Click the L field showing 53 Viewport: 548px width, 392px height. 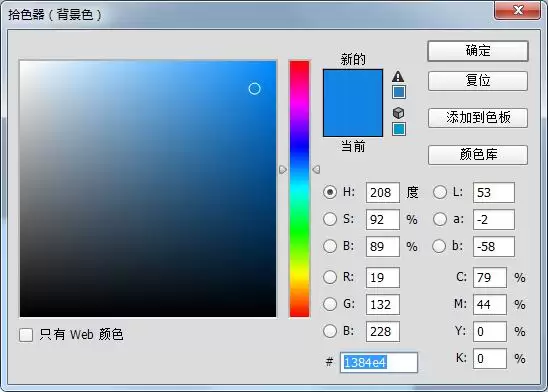(x=494, y=193)
